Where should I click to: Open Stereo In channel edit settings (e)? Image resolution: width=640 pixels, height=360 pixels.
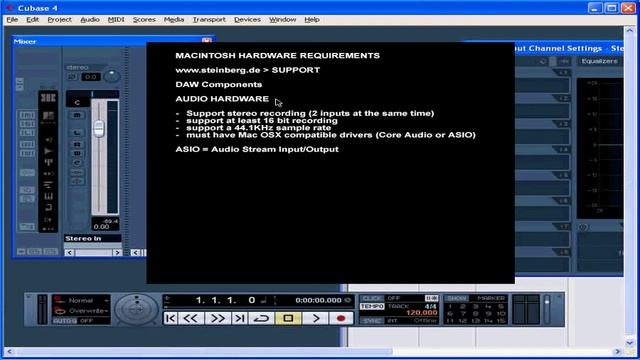[77, 162]
